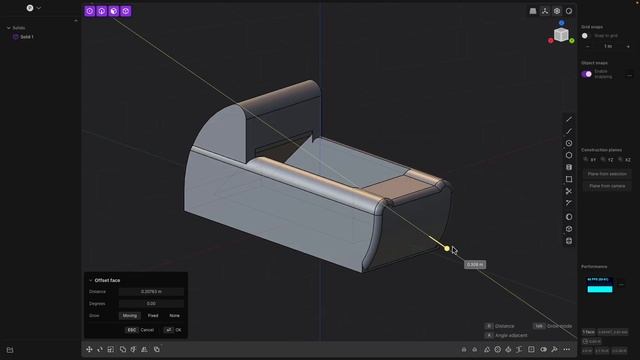
Task: Click the square panel icon in bottom-right toolbar
Action: [531, 349]
